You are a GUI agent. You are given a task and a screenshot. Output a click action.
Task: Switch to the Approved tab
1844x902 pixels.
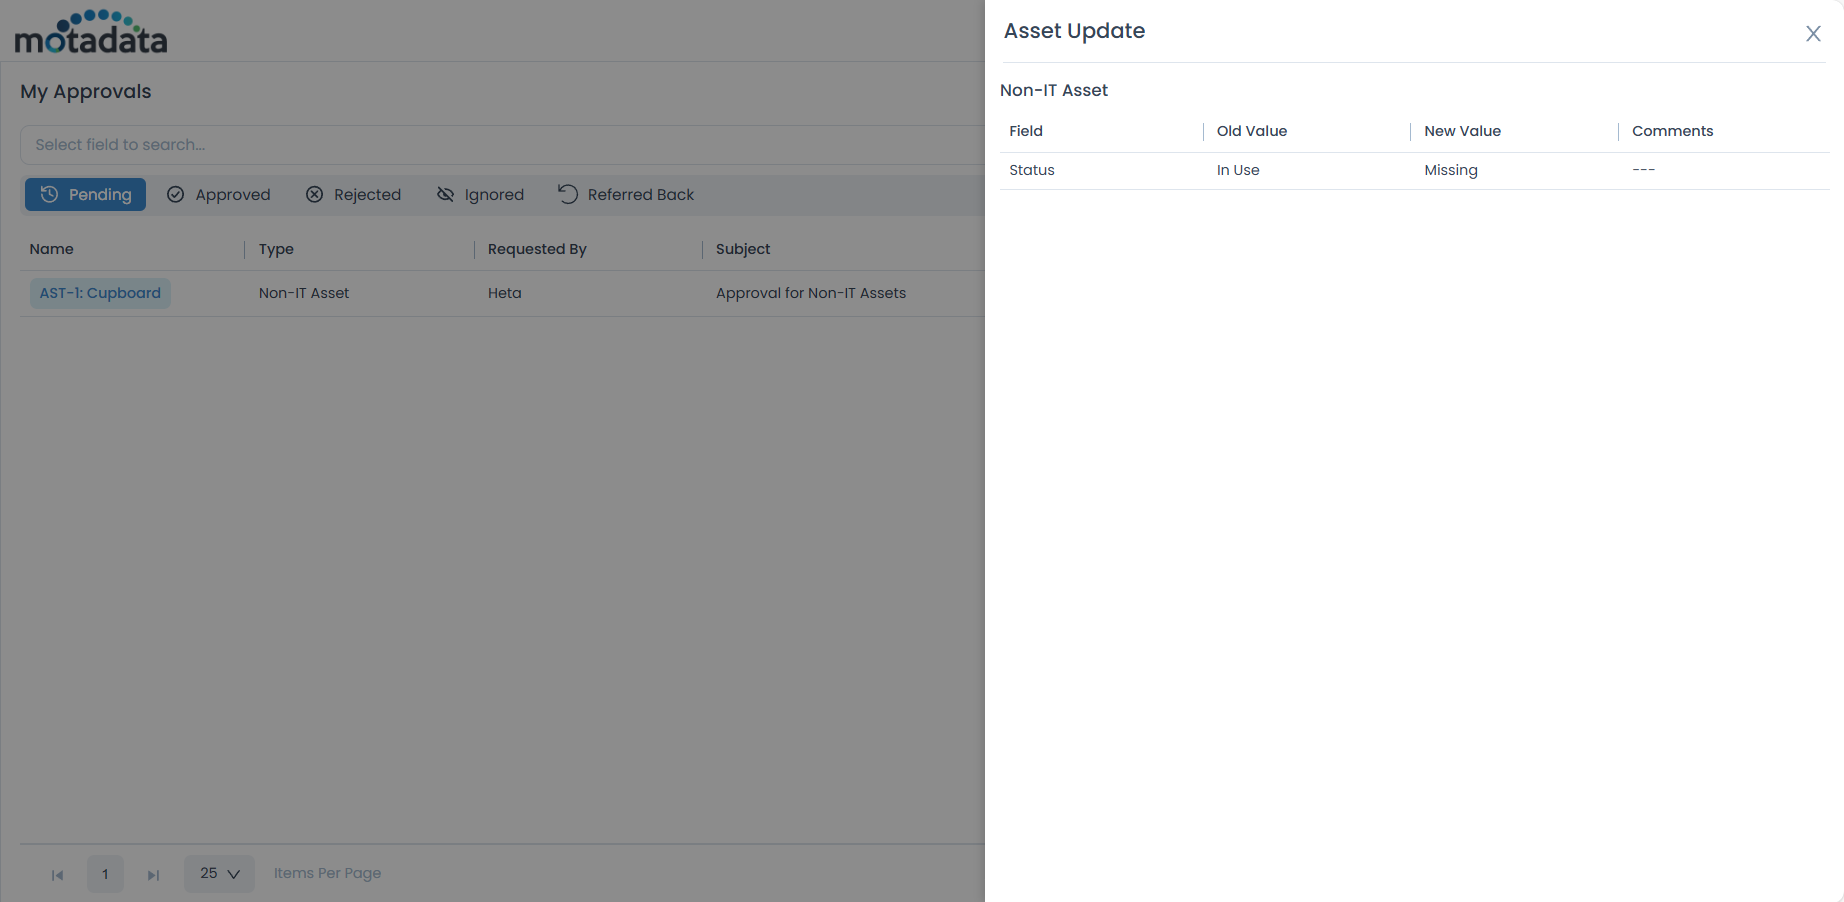218,195
